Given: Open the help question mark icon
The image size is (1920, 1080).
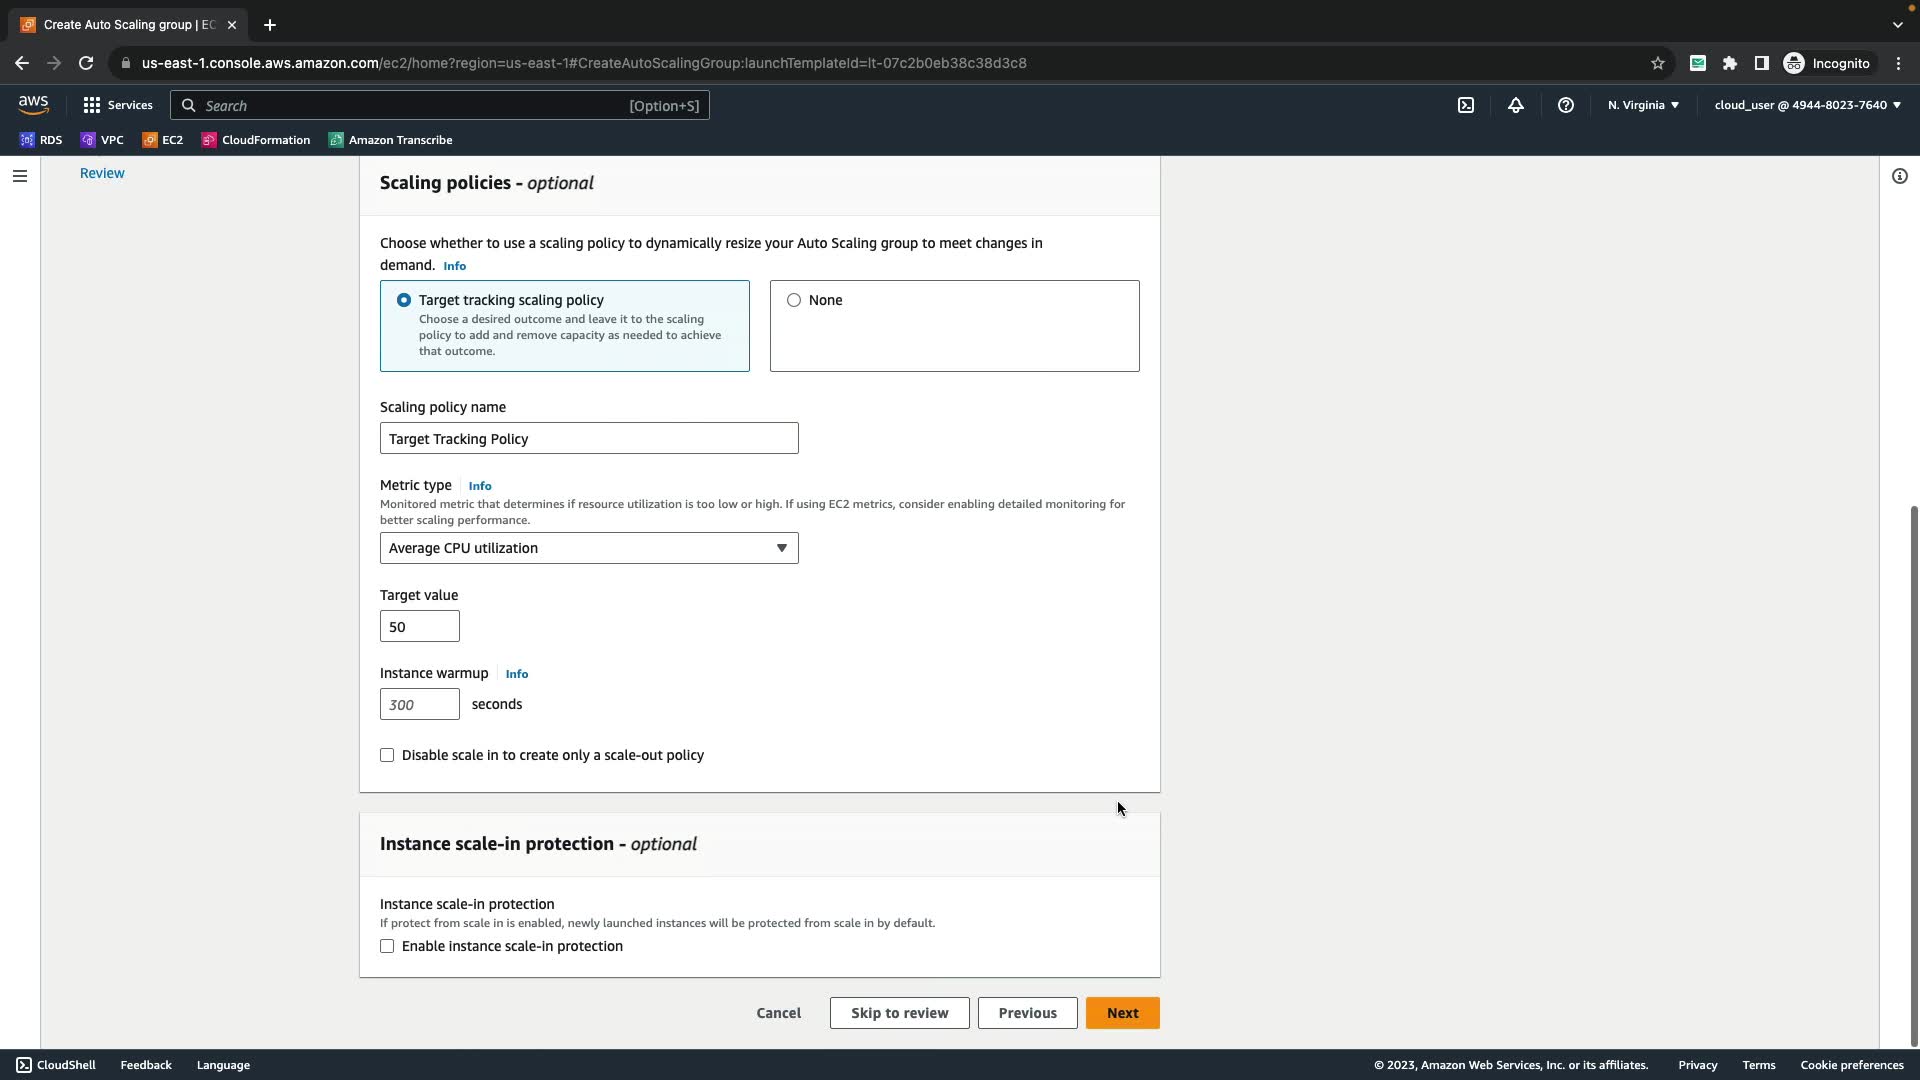Looking at the screenshot, I should [1565, 105].
